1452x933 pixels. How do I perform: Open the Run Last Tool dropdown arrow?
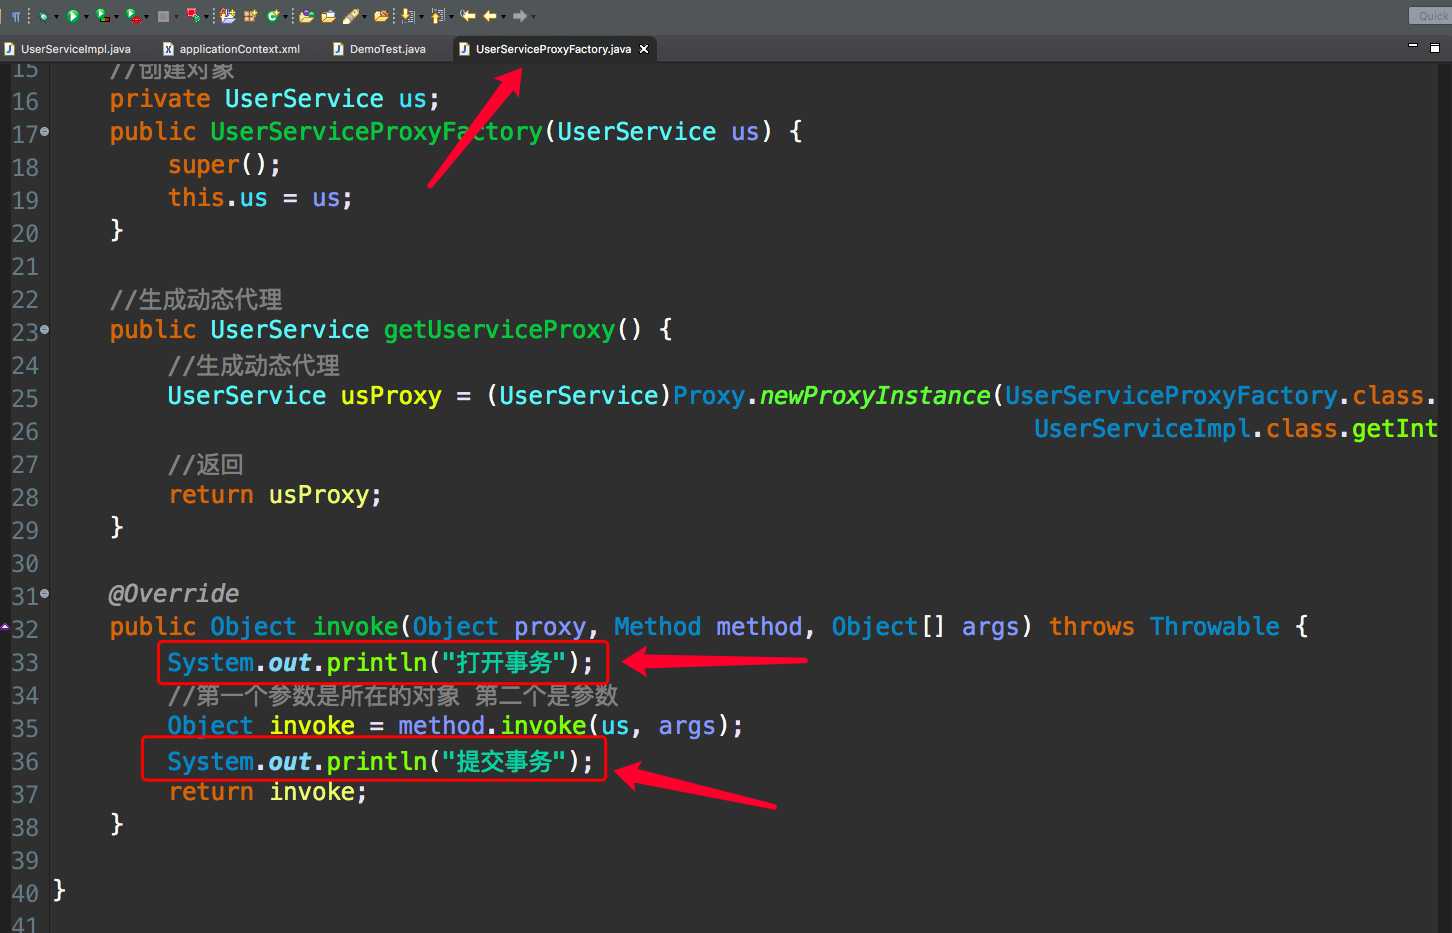146,17
